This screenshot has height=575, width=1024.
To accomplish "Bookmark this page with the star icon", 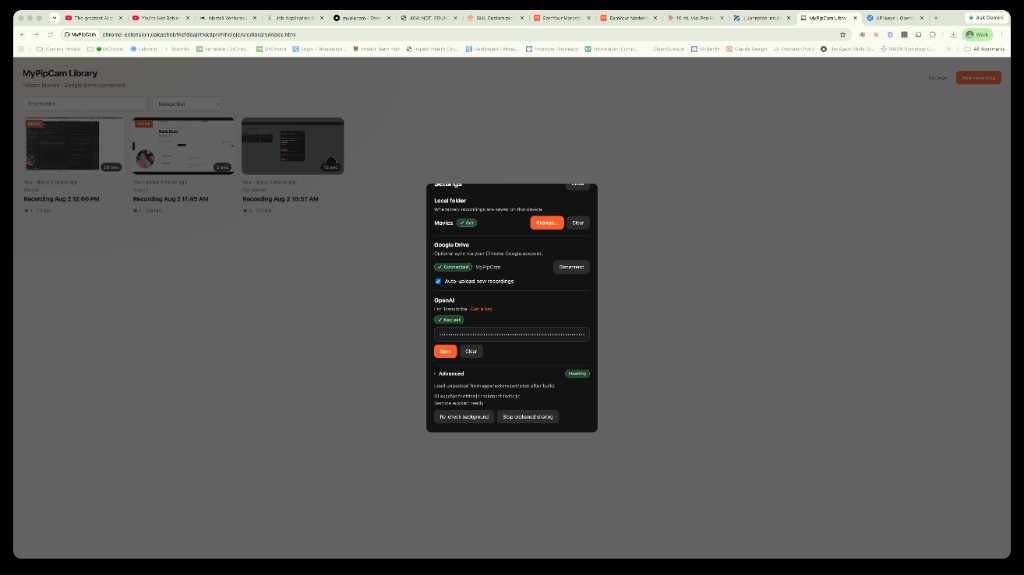I will coord(842,35).
